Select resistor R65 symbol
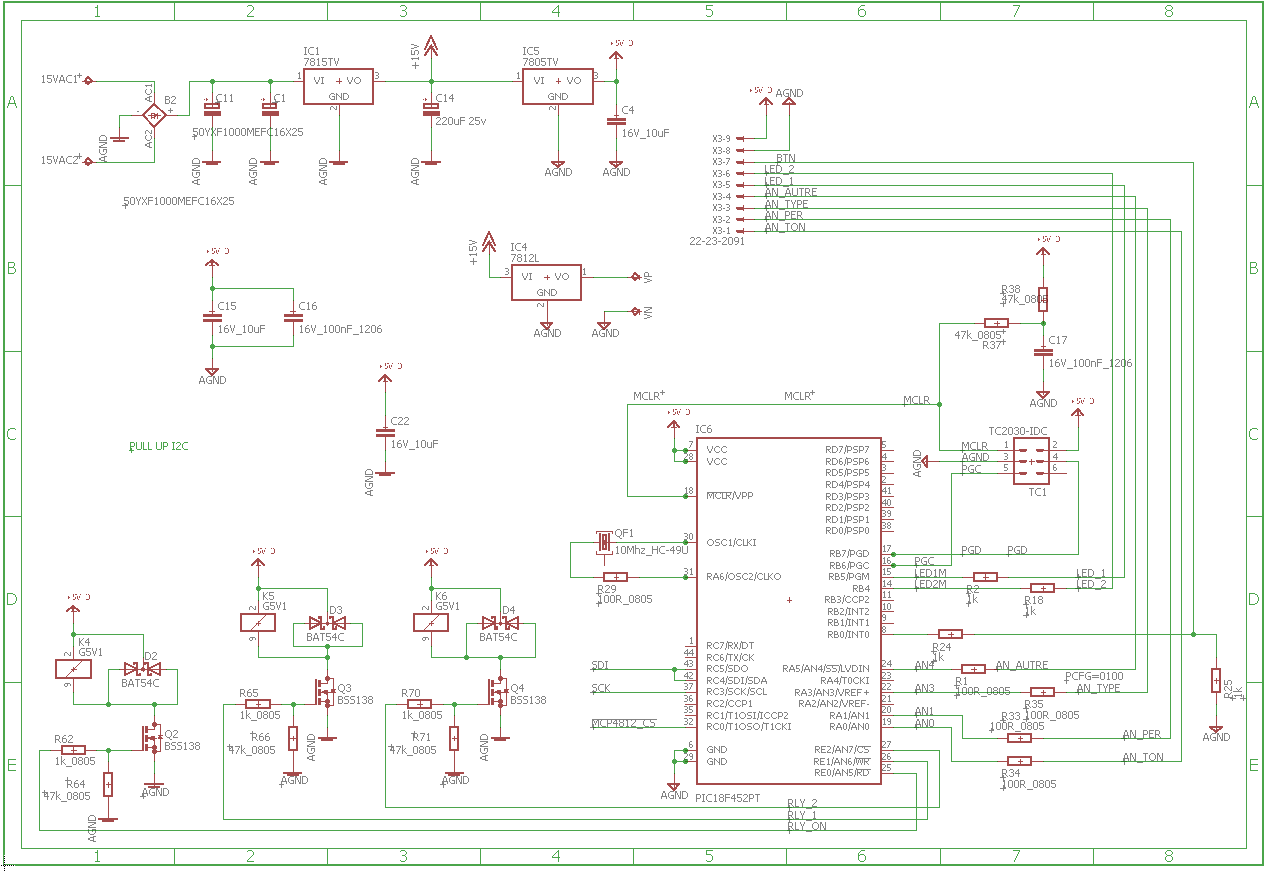 pyautogui.click(x=258, y=704)
